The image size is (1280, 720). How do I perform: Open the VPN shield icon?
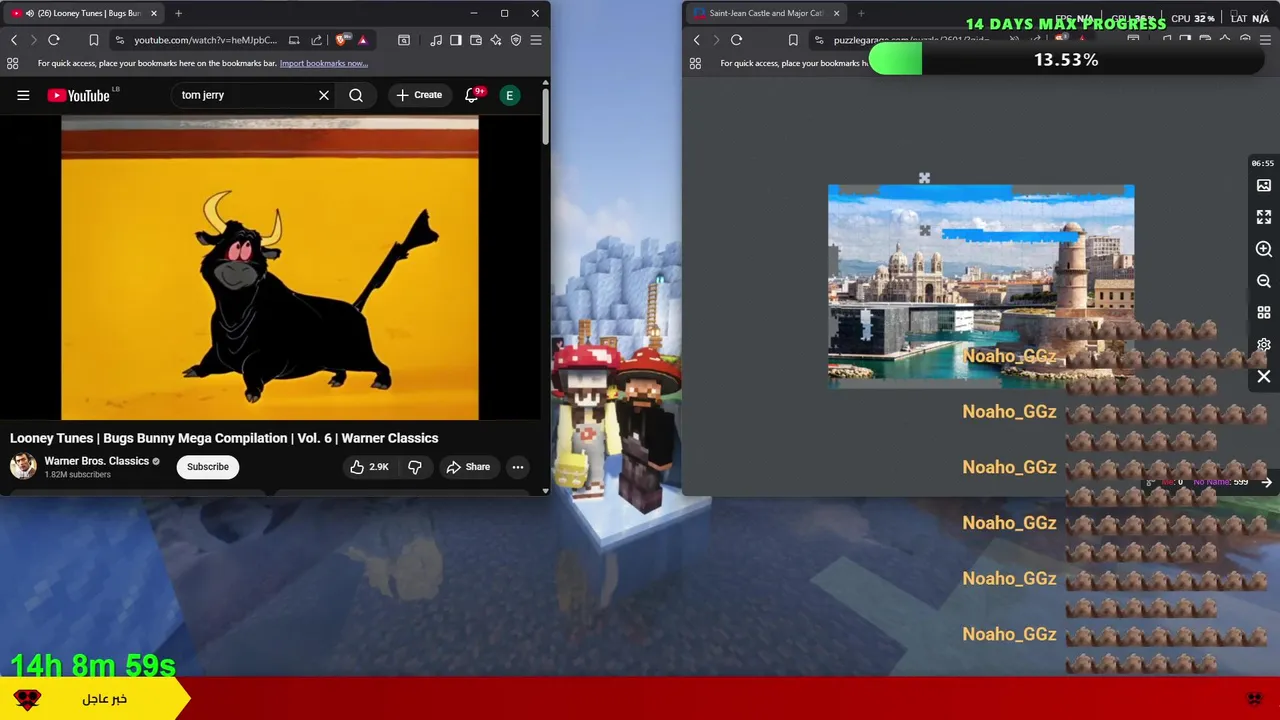[516, 40]
